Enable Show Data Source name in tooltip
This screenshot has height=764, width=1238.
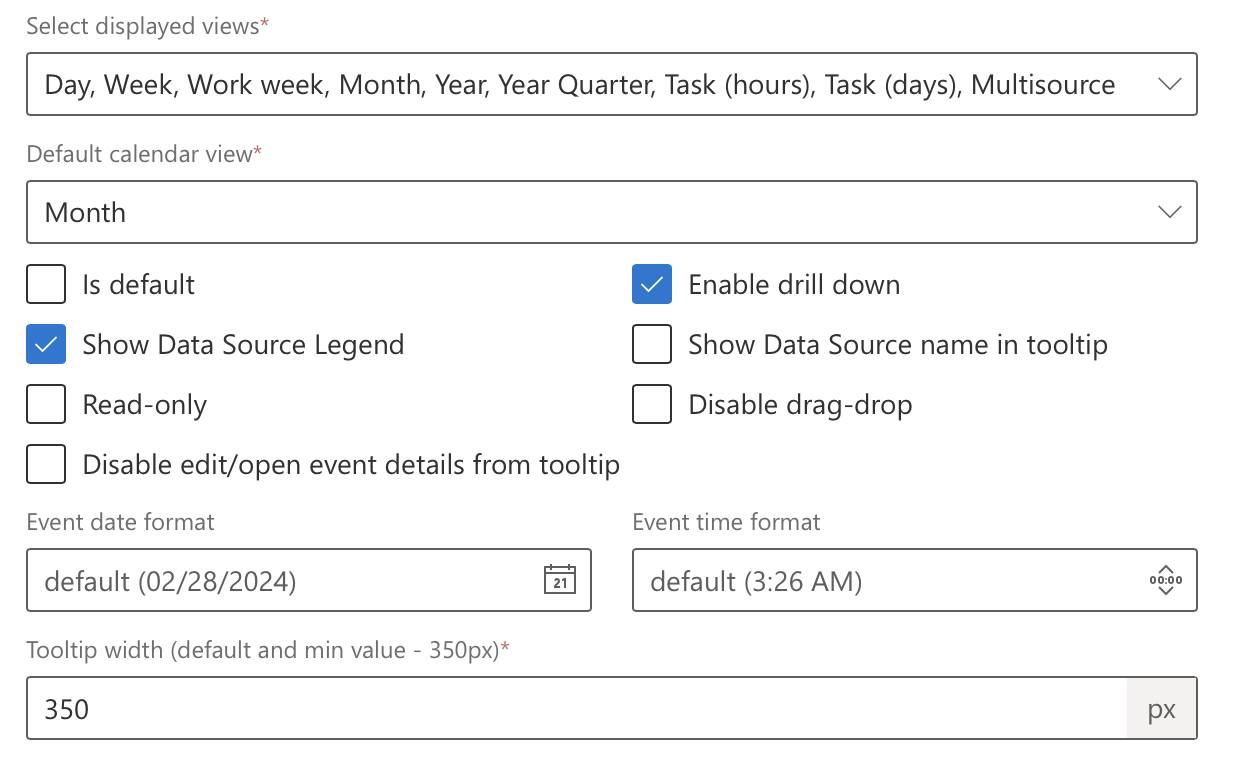(651, 344)
